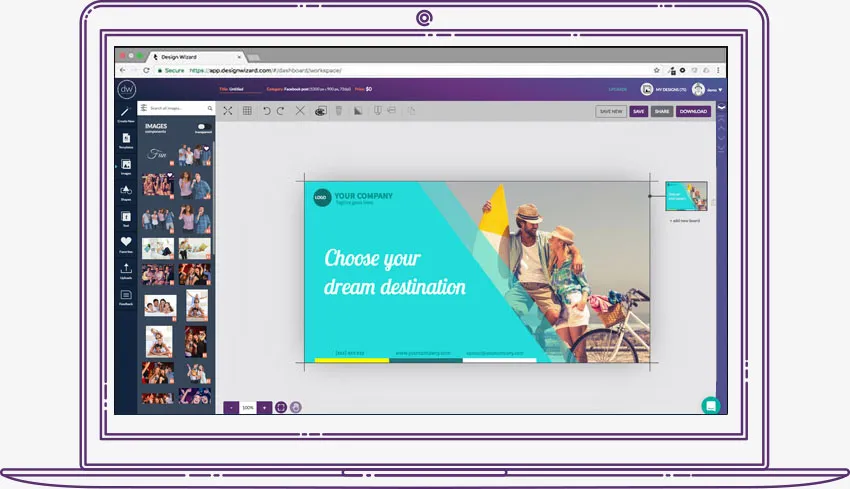Open Favorites heart icon in sidebar
This screenshot has width=850, height=489.
(x=126, y=244)
